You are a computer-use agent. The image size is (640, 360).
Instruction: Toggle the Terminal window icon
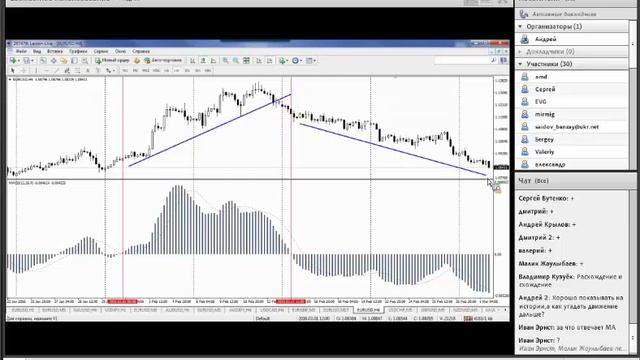(x=74, y=61)
